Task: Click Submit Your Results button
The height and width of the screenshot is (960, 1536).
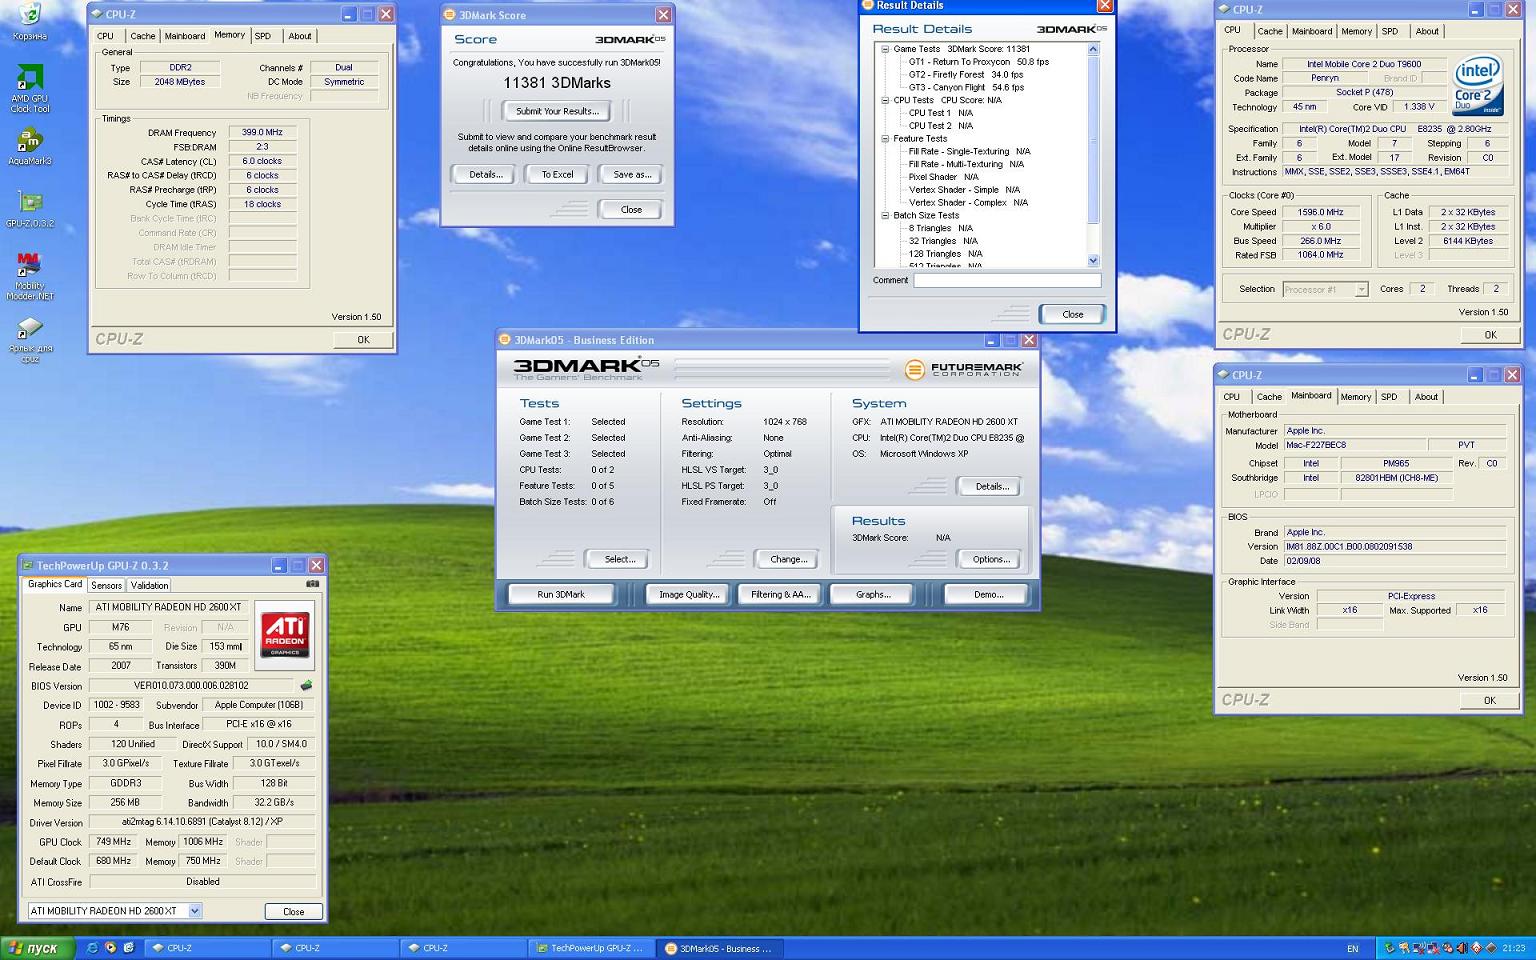Action: [x=558, y=111]
